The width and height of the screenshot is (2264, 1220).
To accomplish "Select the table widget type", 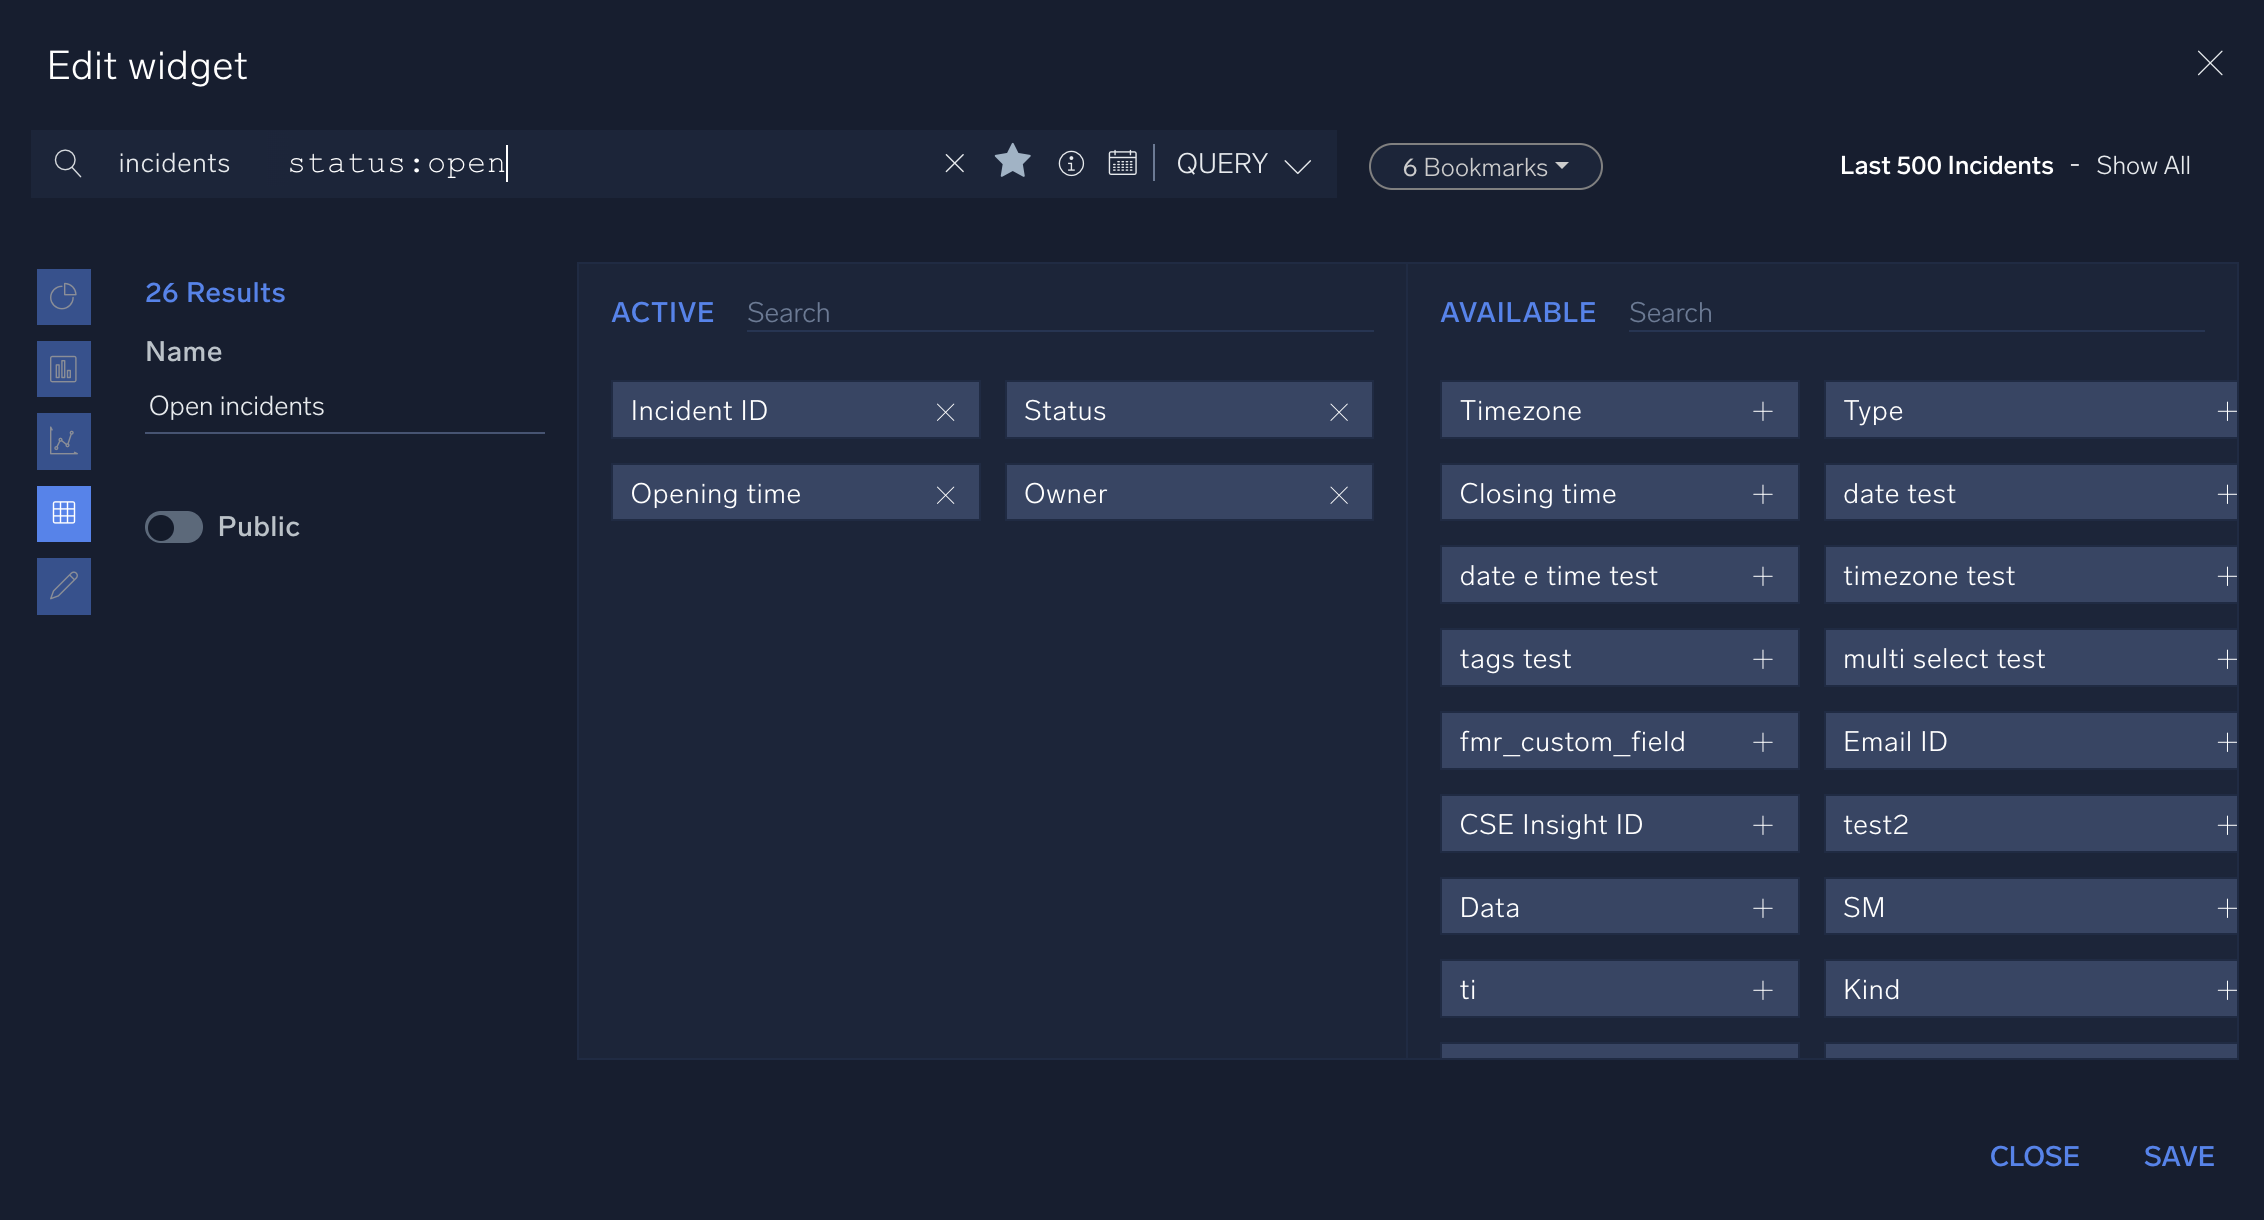I will click(63, 513).
